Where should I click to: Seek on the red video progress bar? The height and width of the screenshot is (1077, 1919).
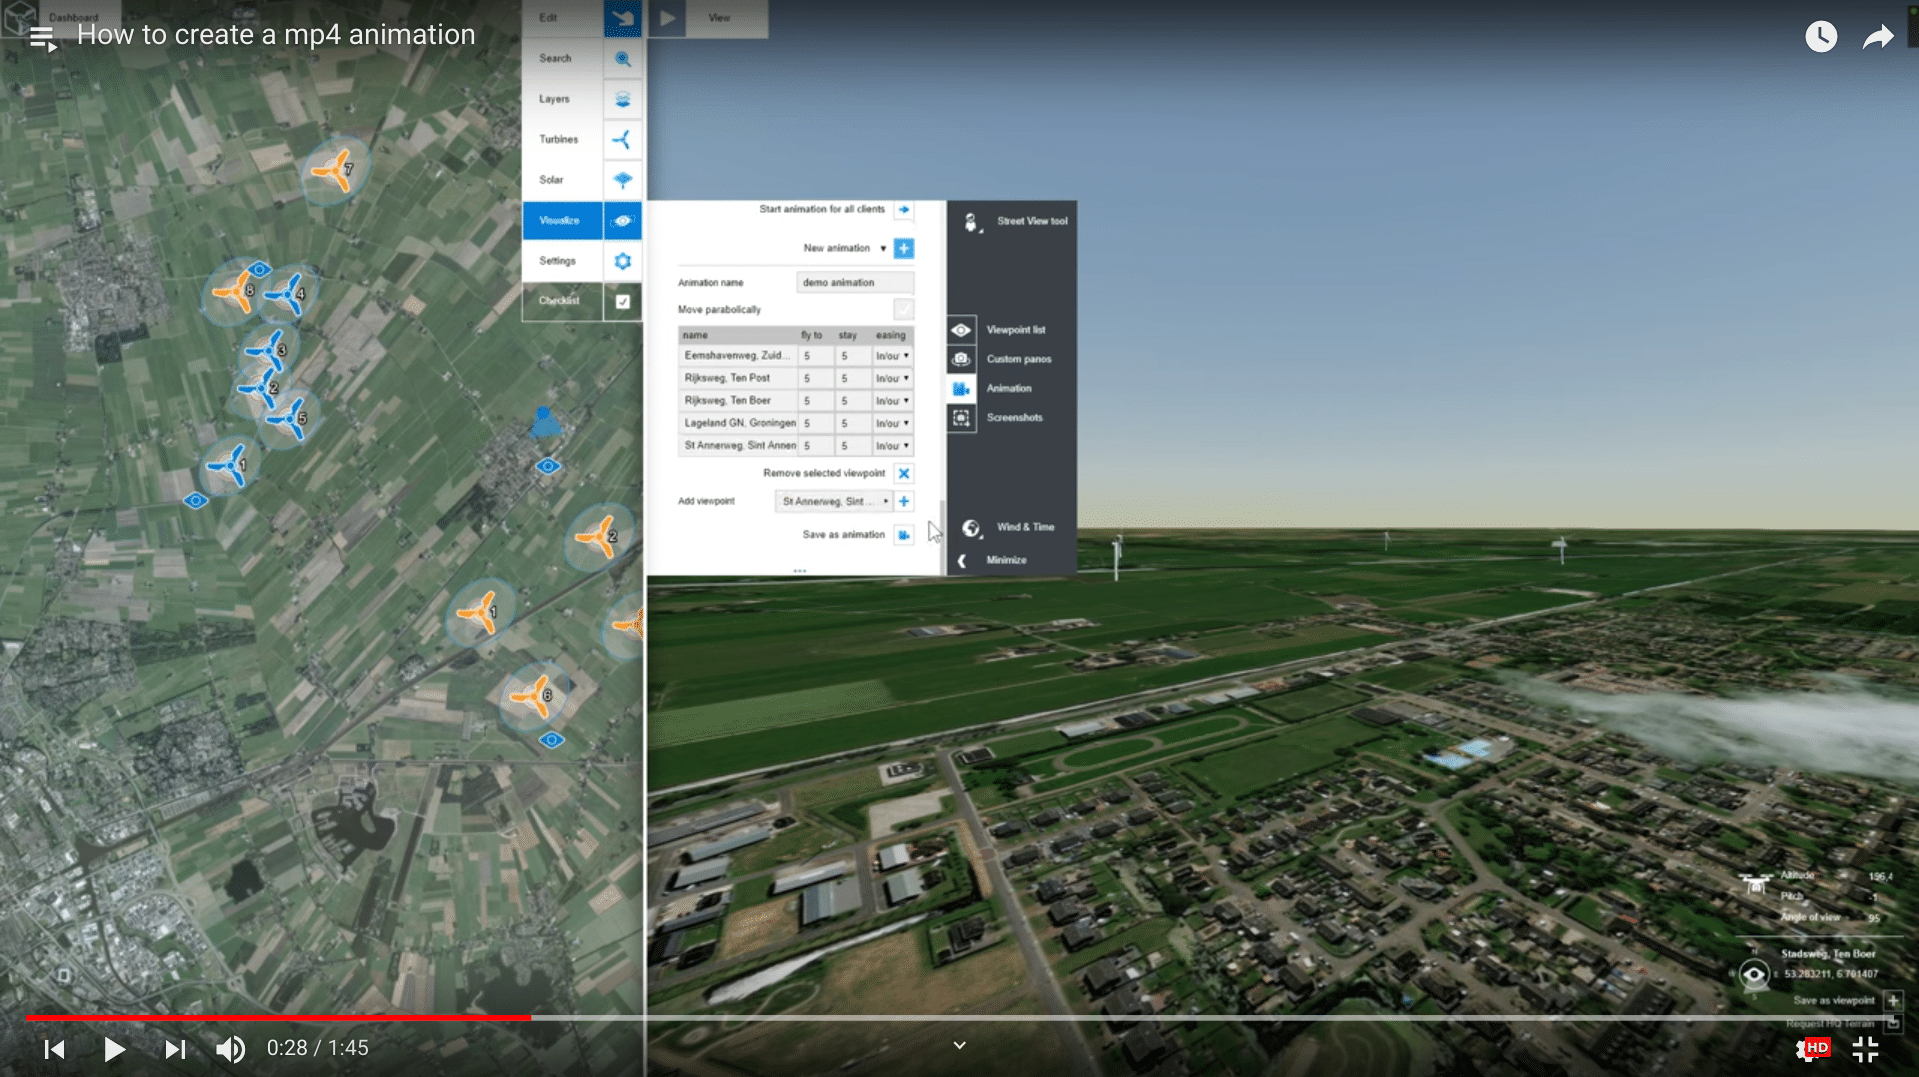(278, 1018)
